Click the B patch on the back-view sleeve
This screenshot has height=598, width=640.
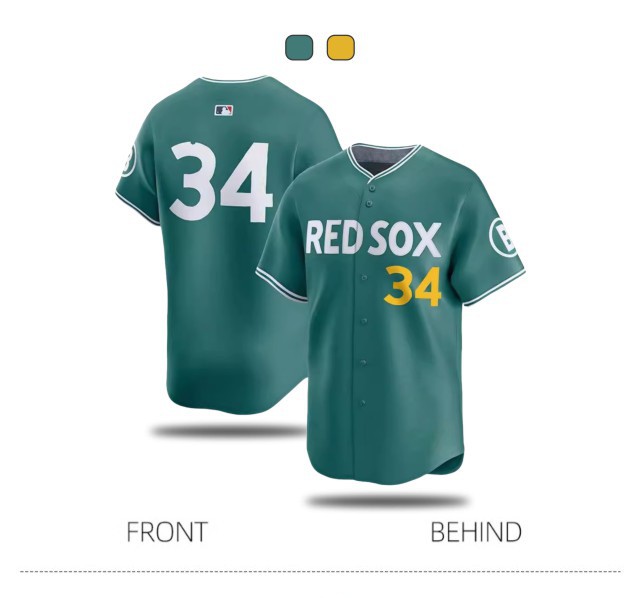[x=128, y=160]
